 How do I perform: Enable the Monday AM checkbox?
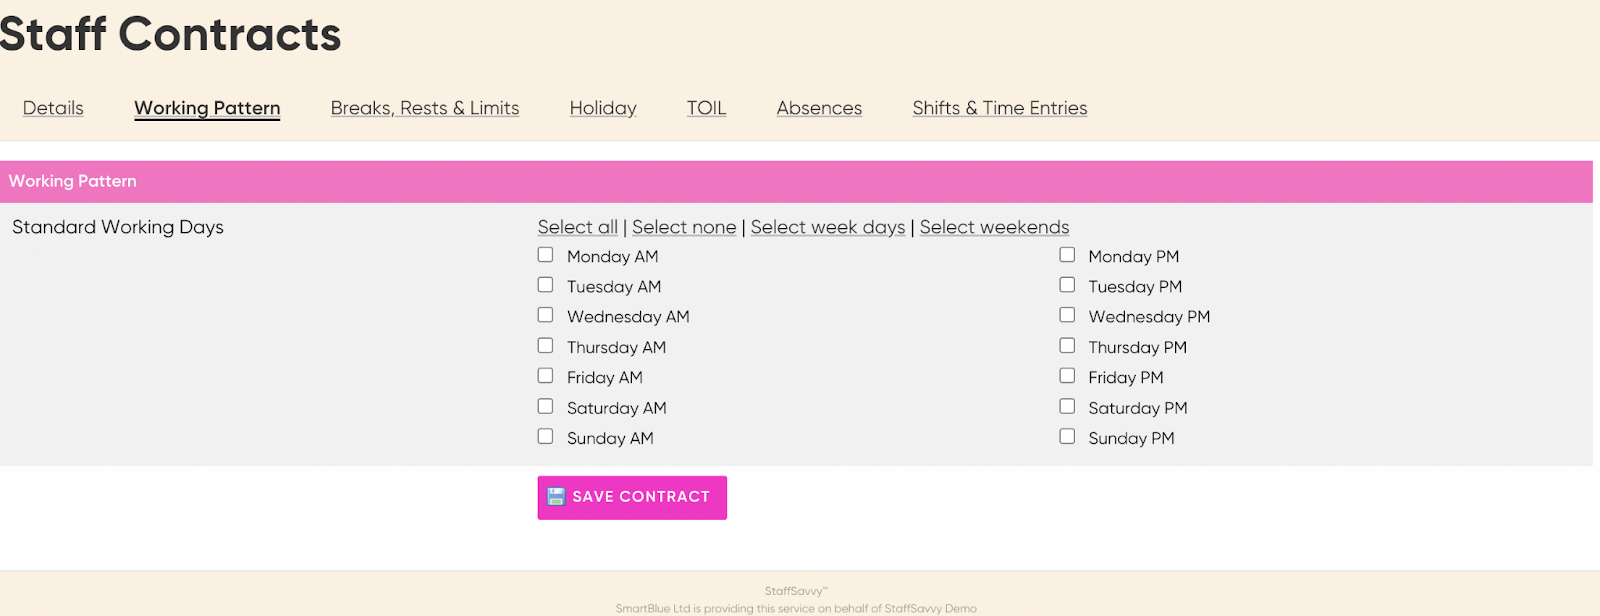click(x=545, y=255)
